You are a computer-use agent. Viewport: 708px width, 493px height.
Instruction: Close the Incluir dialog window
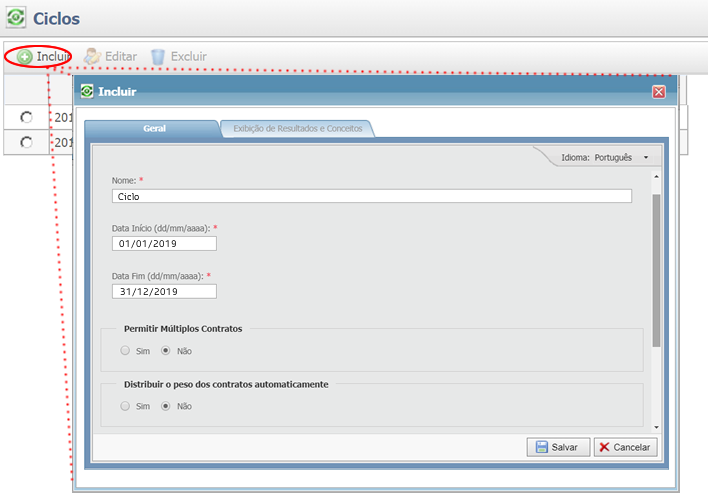658,92
